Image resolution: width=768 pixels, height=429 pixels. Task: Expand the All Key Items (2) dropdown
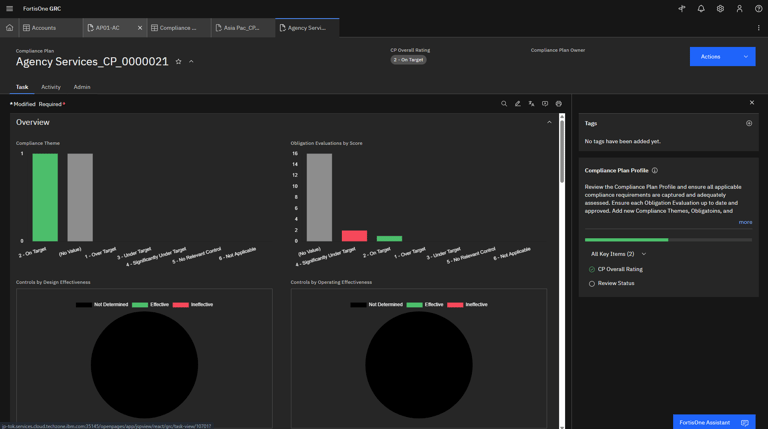click(619, 254)
